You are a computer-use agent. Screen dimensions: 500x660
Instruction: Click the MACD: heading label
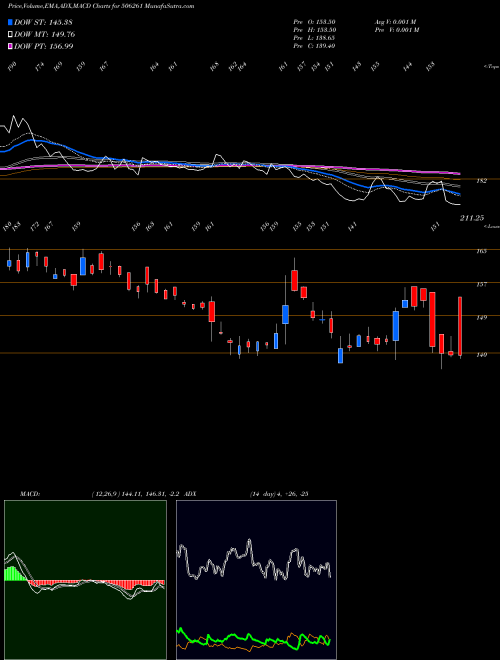29,493
